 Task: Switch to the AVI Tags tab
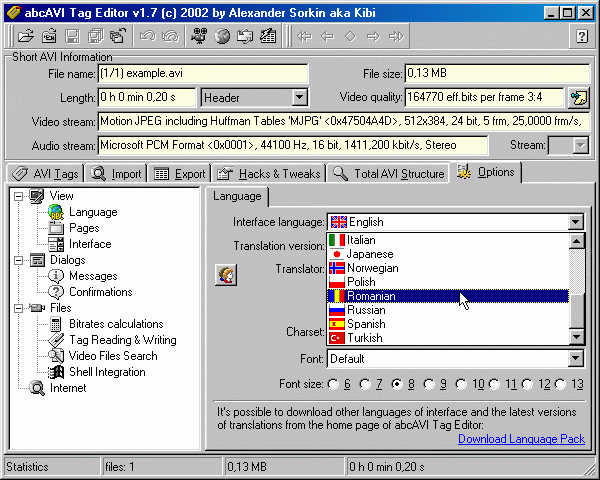[x=45, y=174]
